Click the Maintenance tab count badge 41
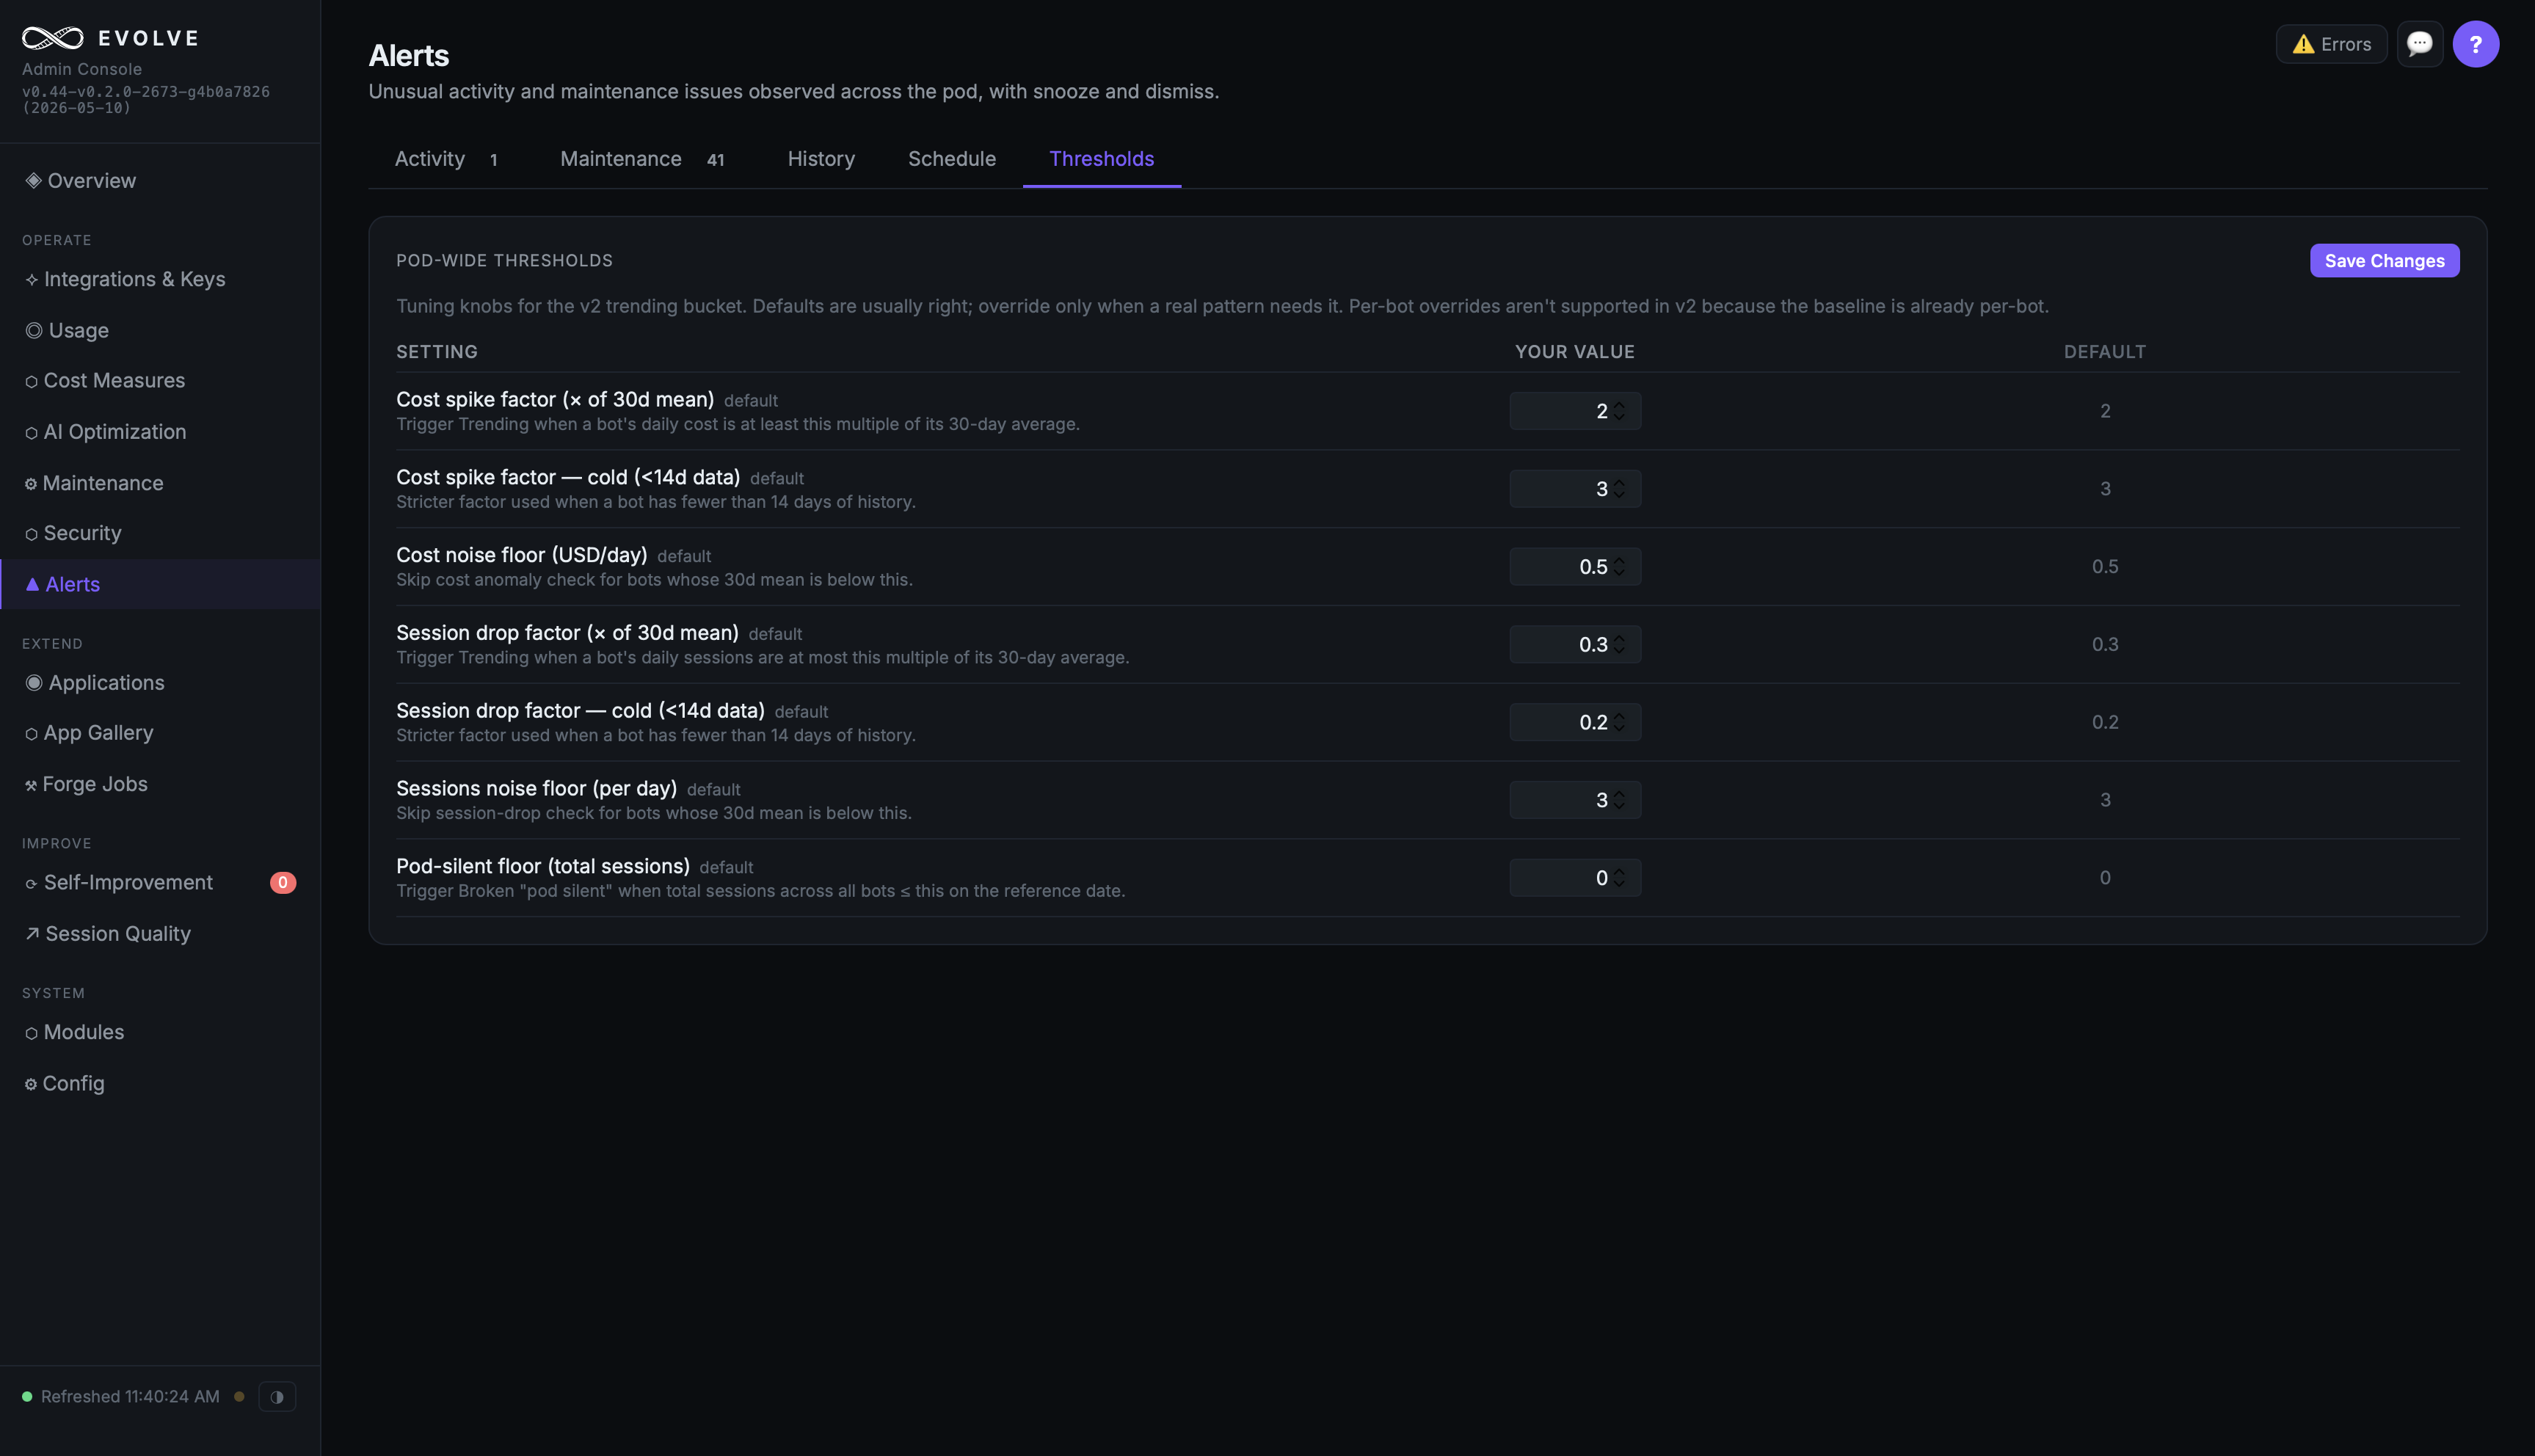2535x1456 pixels. 715,160
